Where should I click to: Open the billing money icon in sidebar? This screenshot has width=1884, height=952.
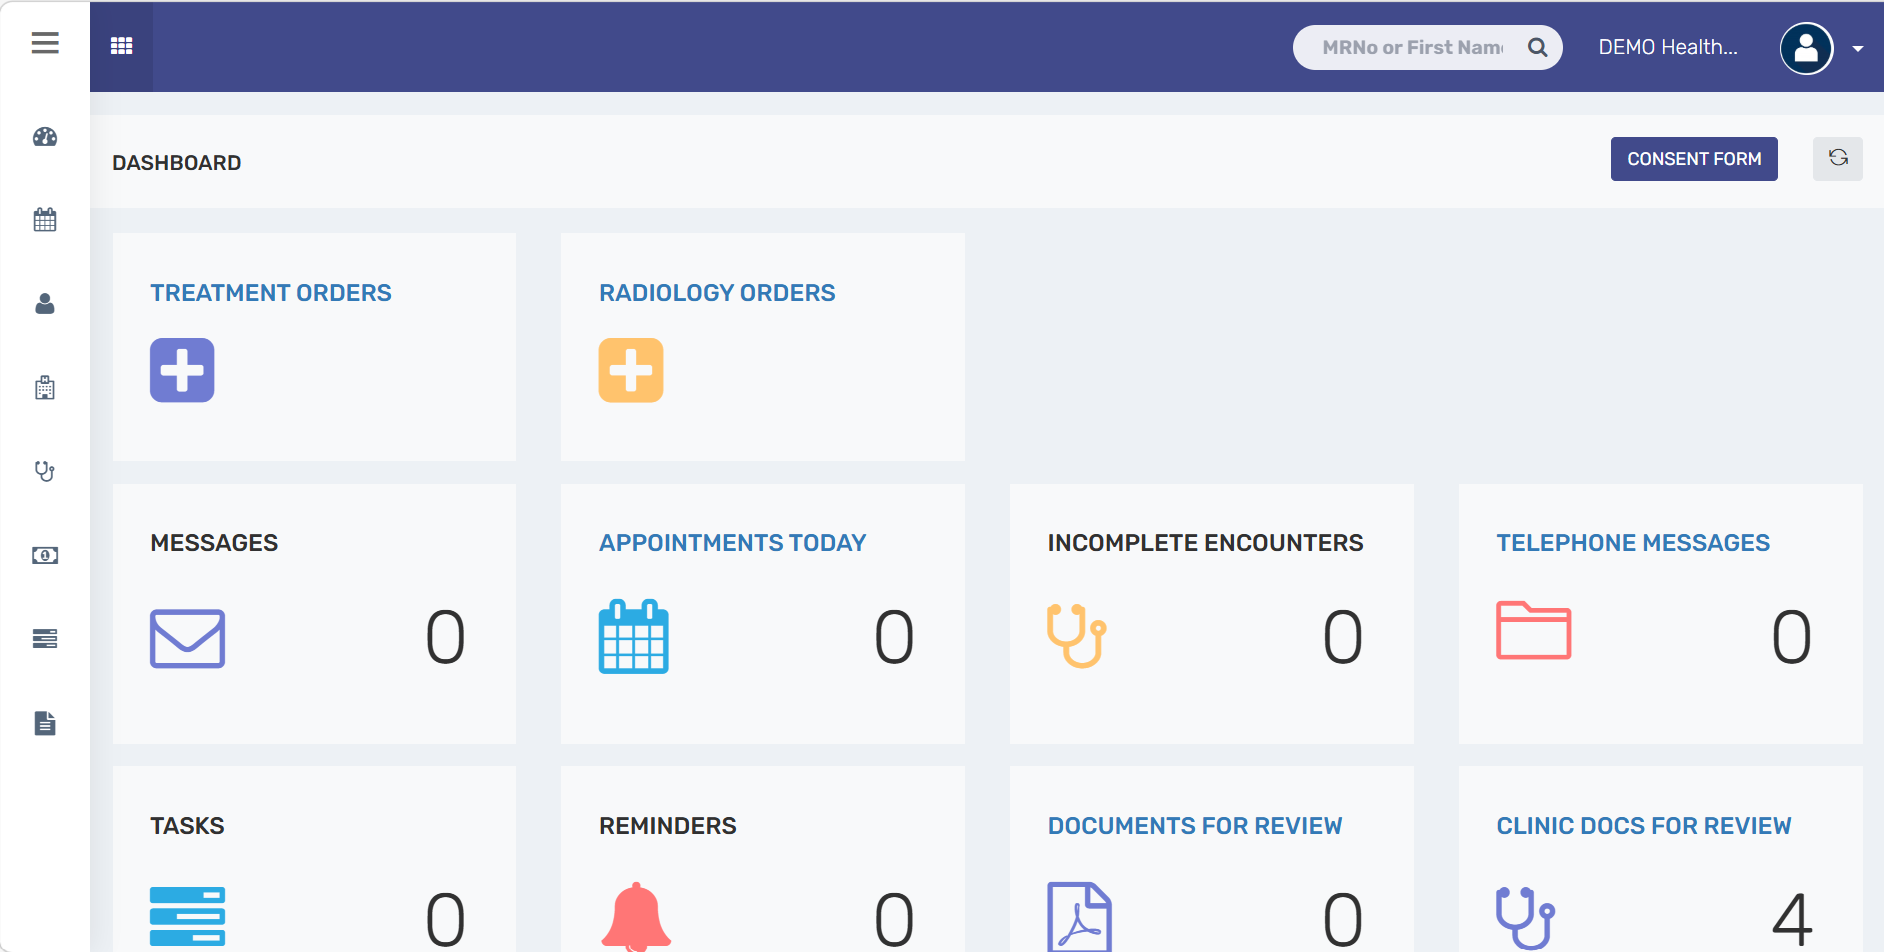(x=45, y=555)
